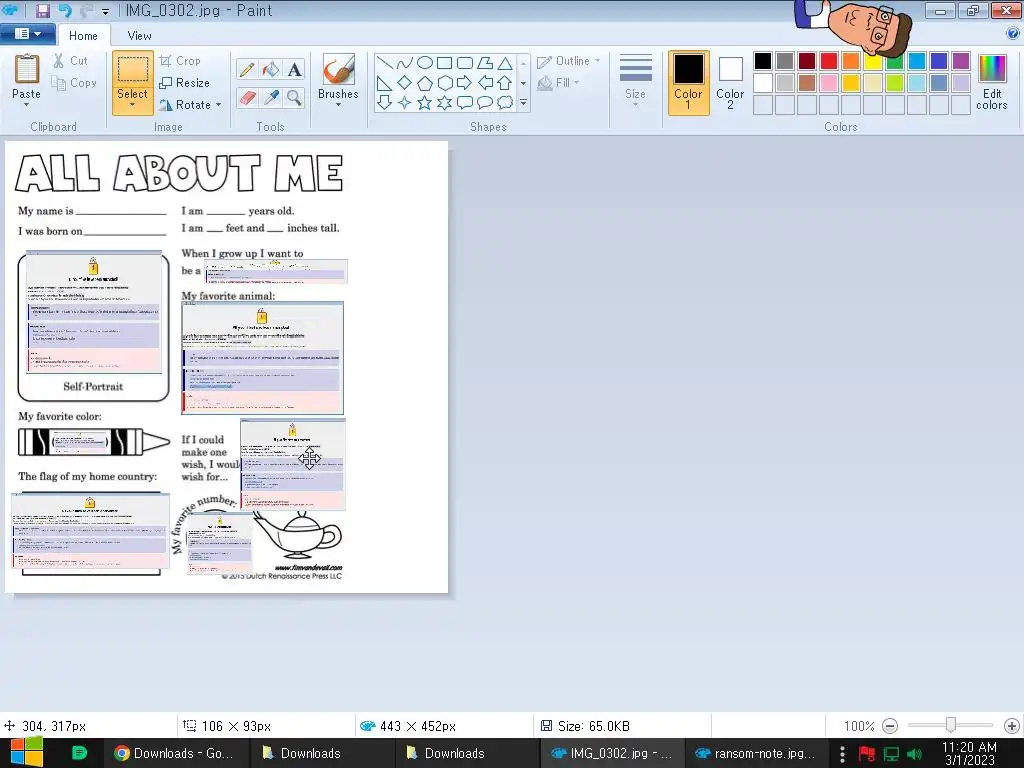Select the Pencil tool
The image size is (1024, 768).
(x=247, y=69)
